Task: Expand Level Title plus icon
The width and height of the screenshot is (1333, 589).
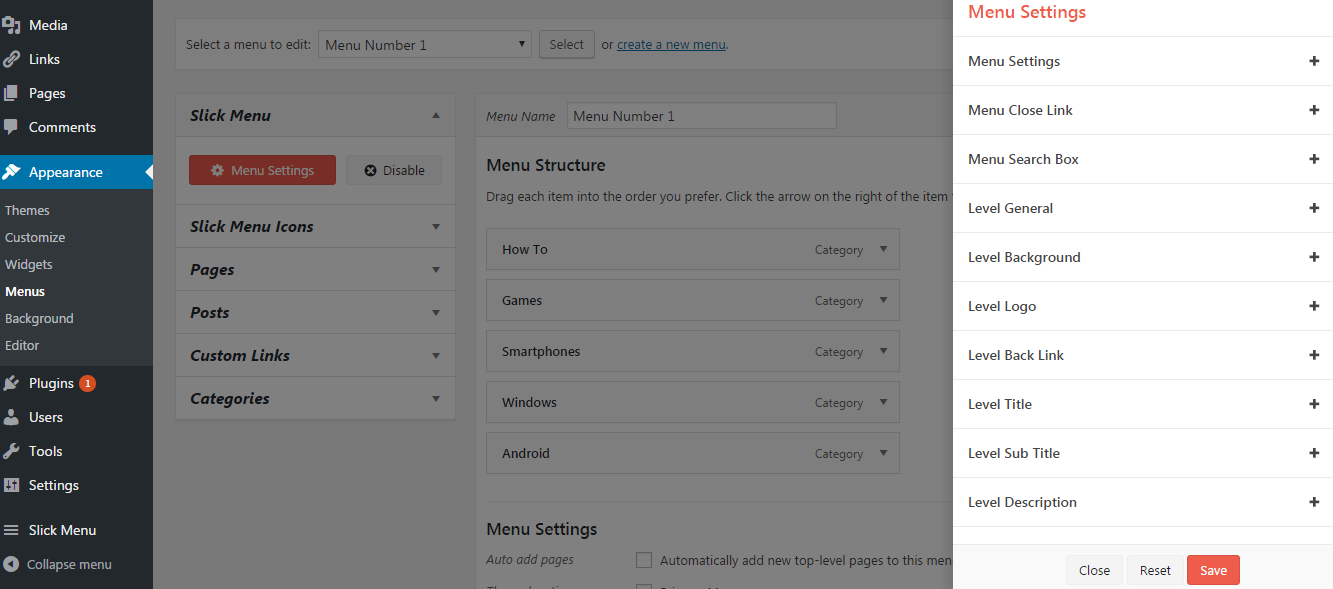Action: click(1314, 404)
